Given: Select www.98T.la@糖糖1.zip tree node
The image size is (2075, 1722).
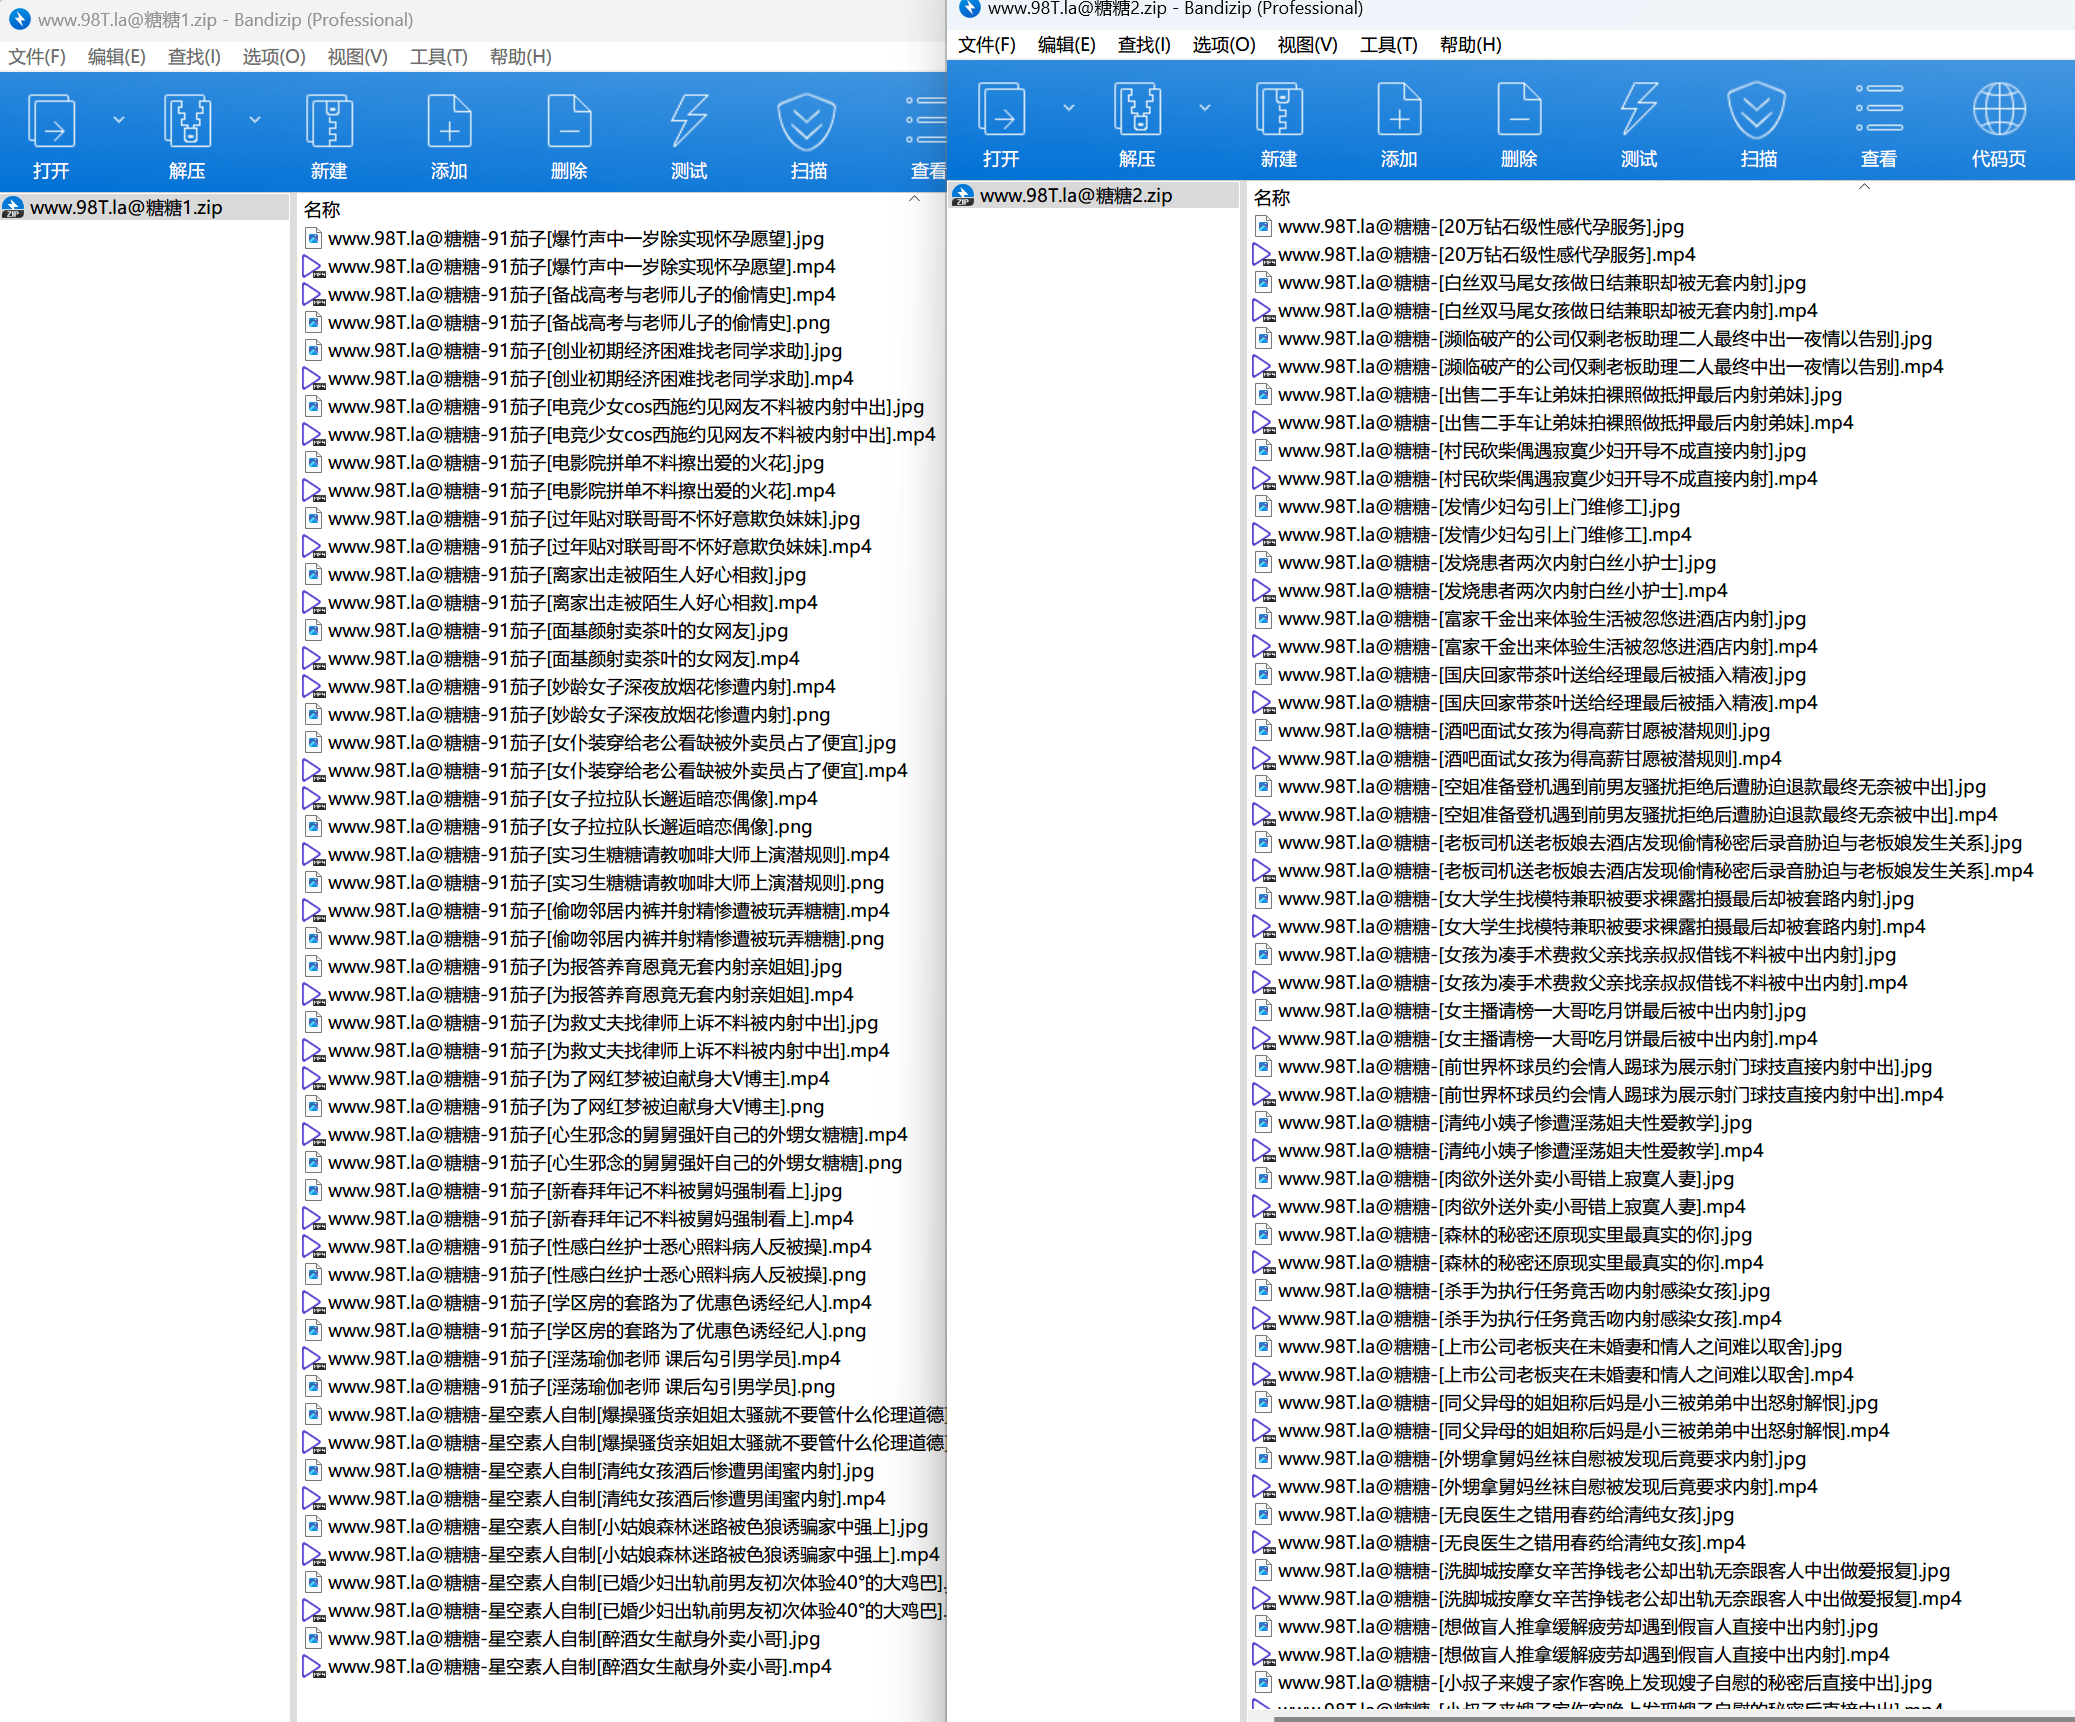Looking at the screenshot, I should (126, 208).
